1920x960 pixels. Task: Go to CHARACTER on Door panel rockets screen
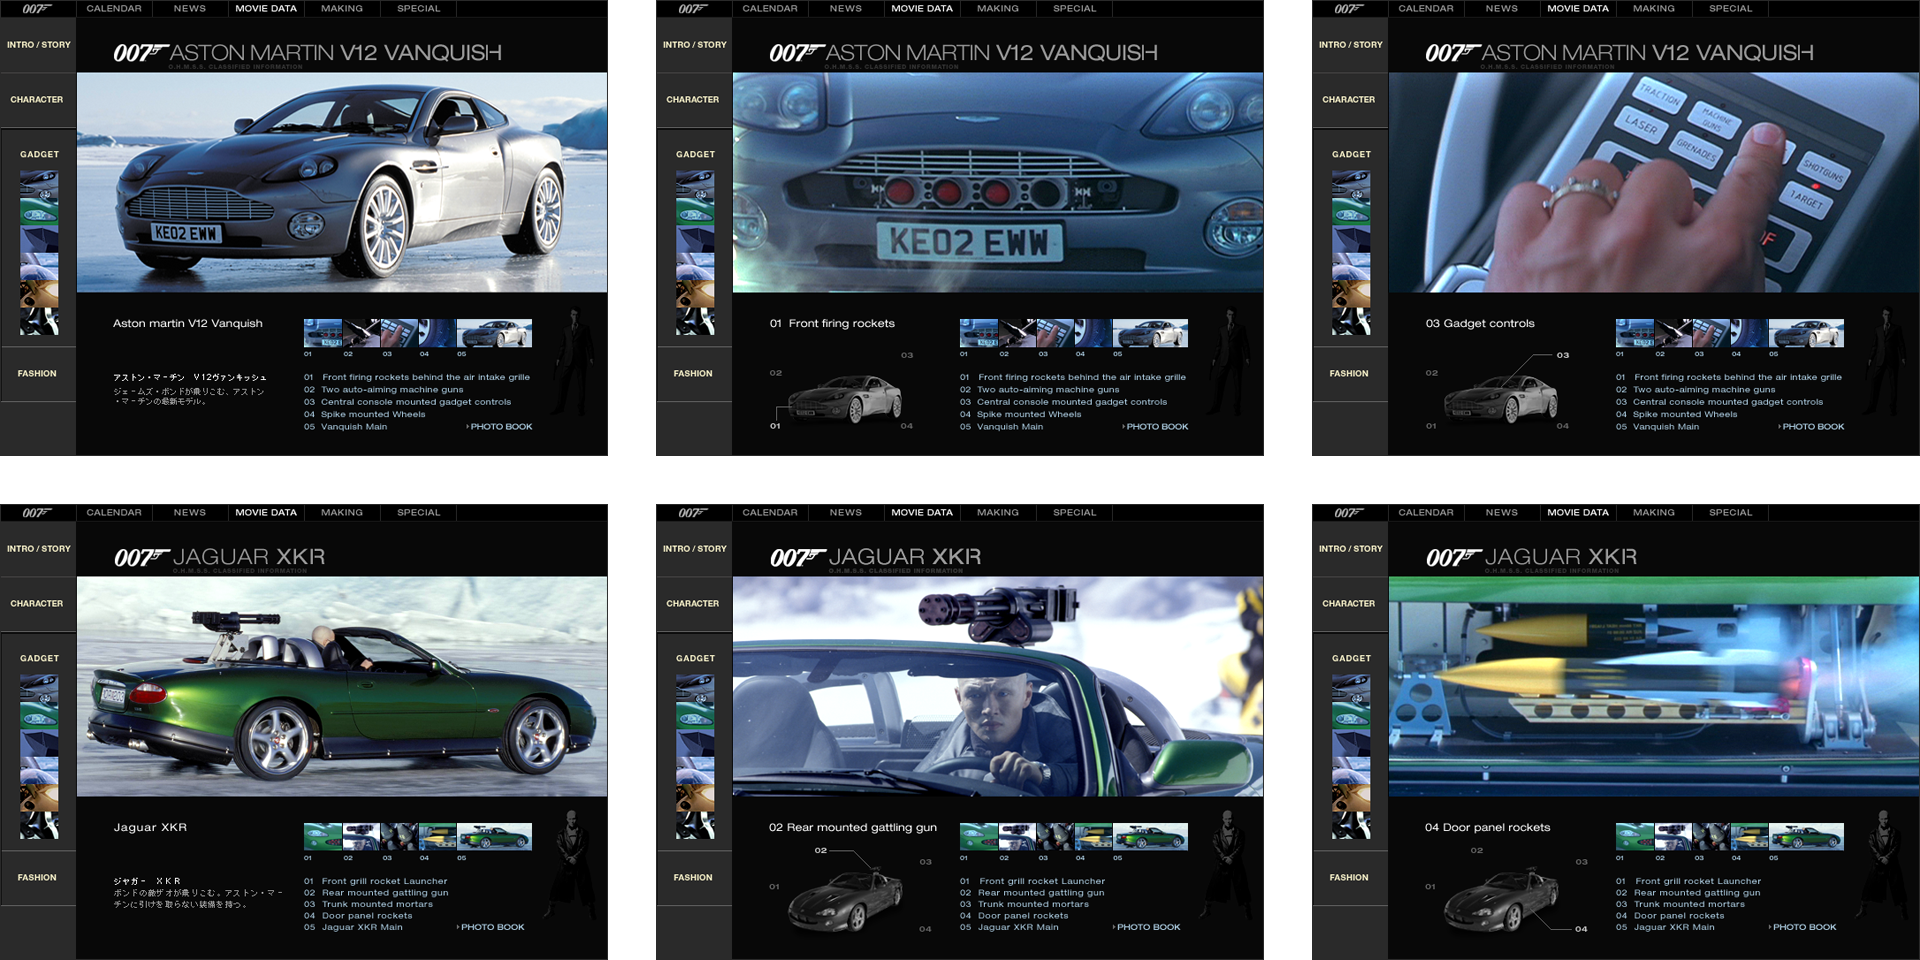point(1349,604)
